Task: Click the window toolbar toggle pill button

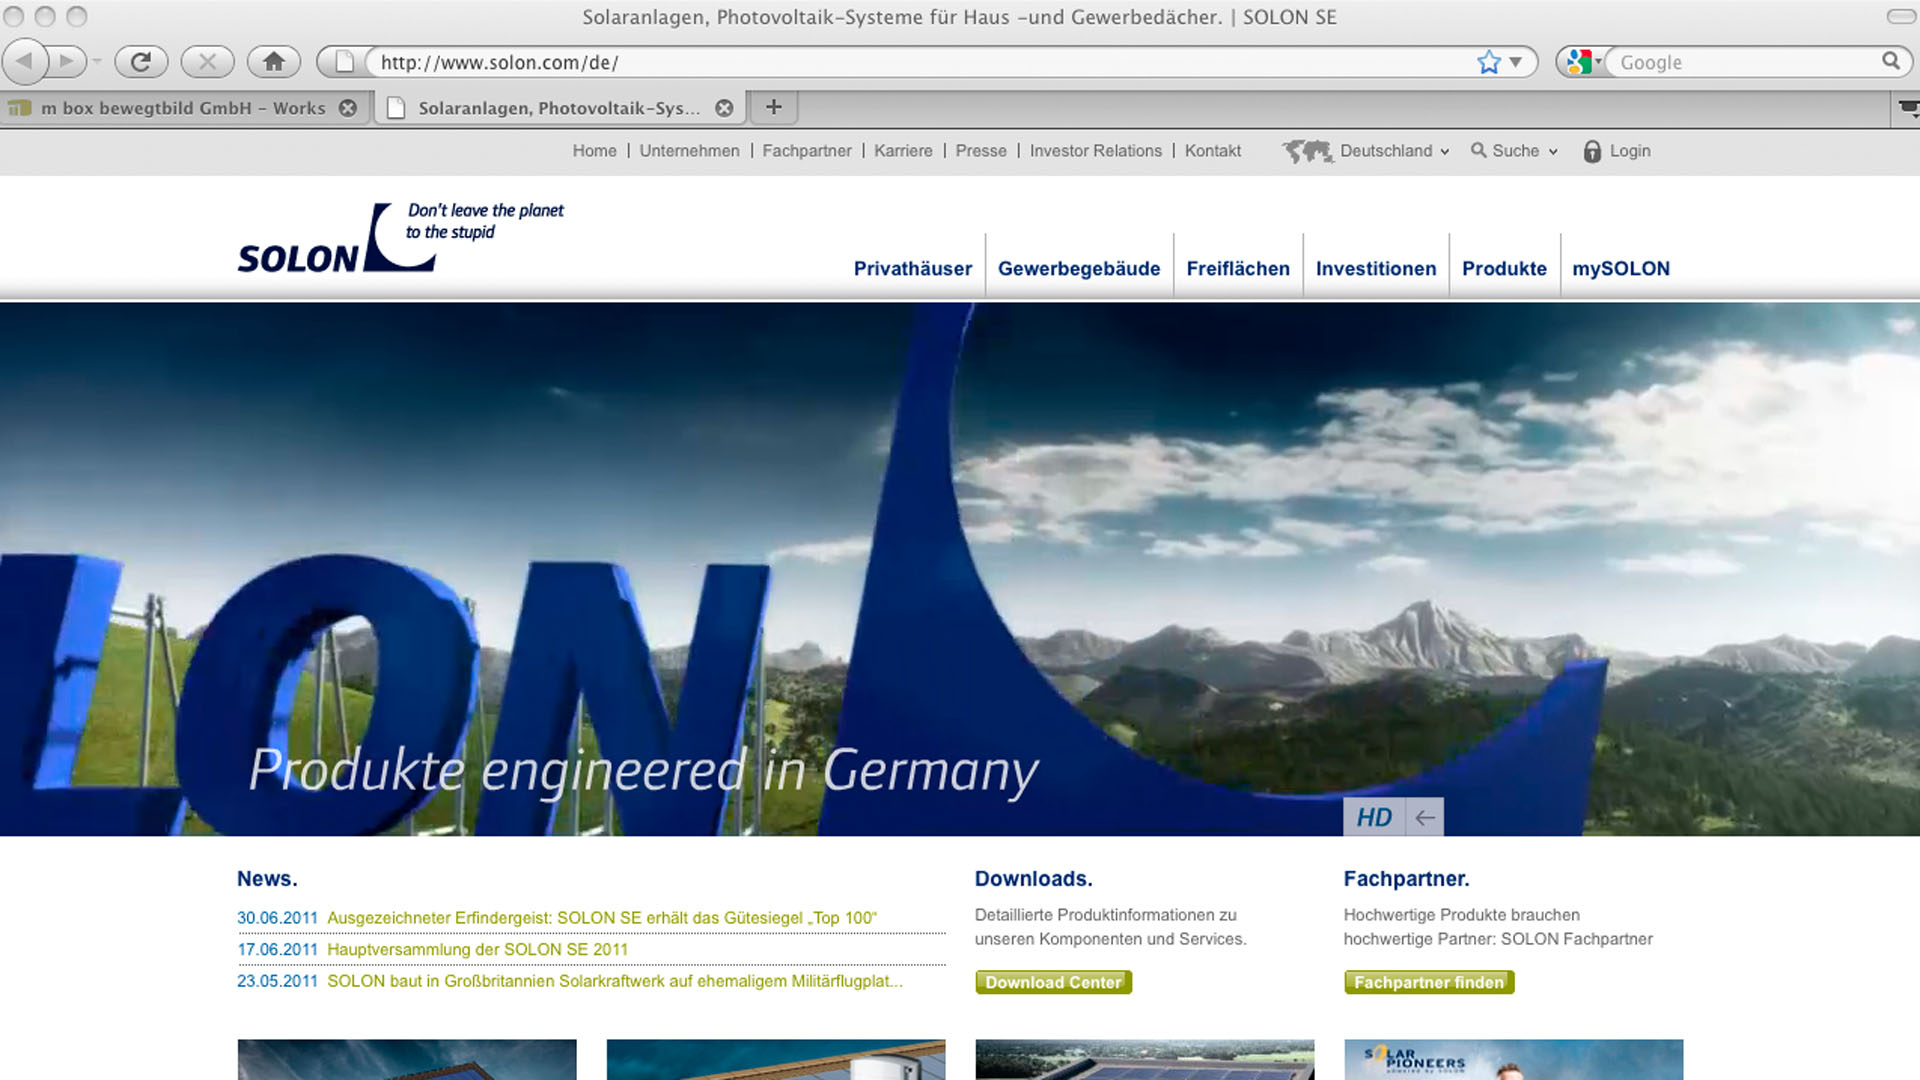Action: coord(1901,16)
